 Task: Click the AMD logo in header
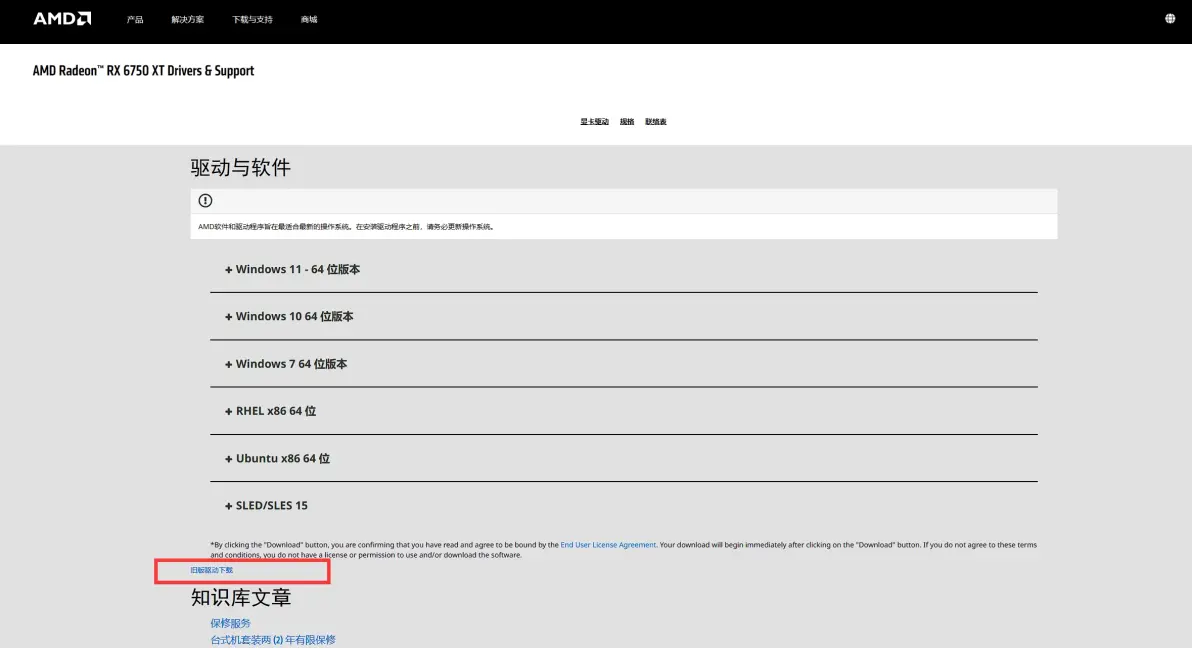tap(62, 19)
